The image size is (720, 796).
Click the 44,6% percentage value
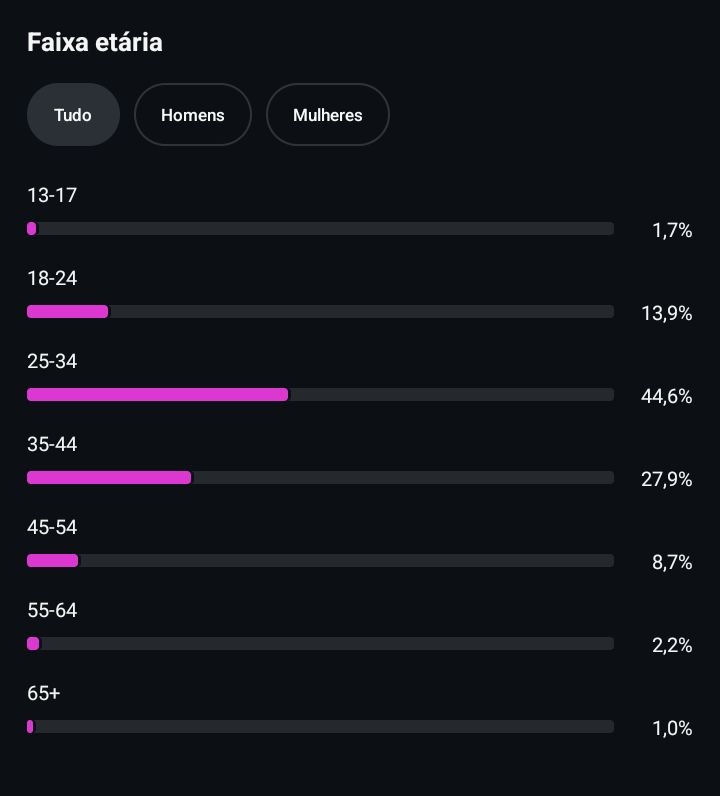666,396
